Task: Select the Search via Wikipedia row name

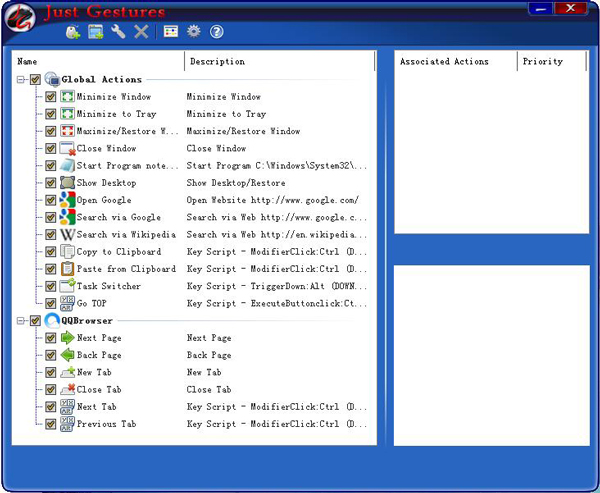Action: click(126, 234)
